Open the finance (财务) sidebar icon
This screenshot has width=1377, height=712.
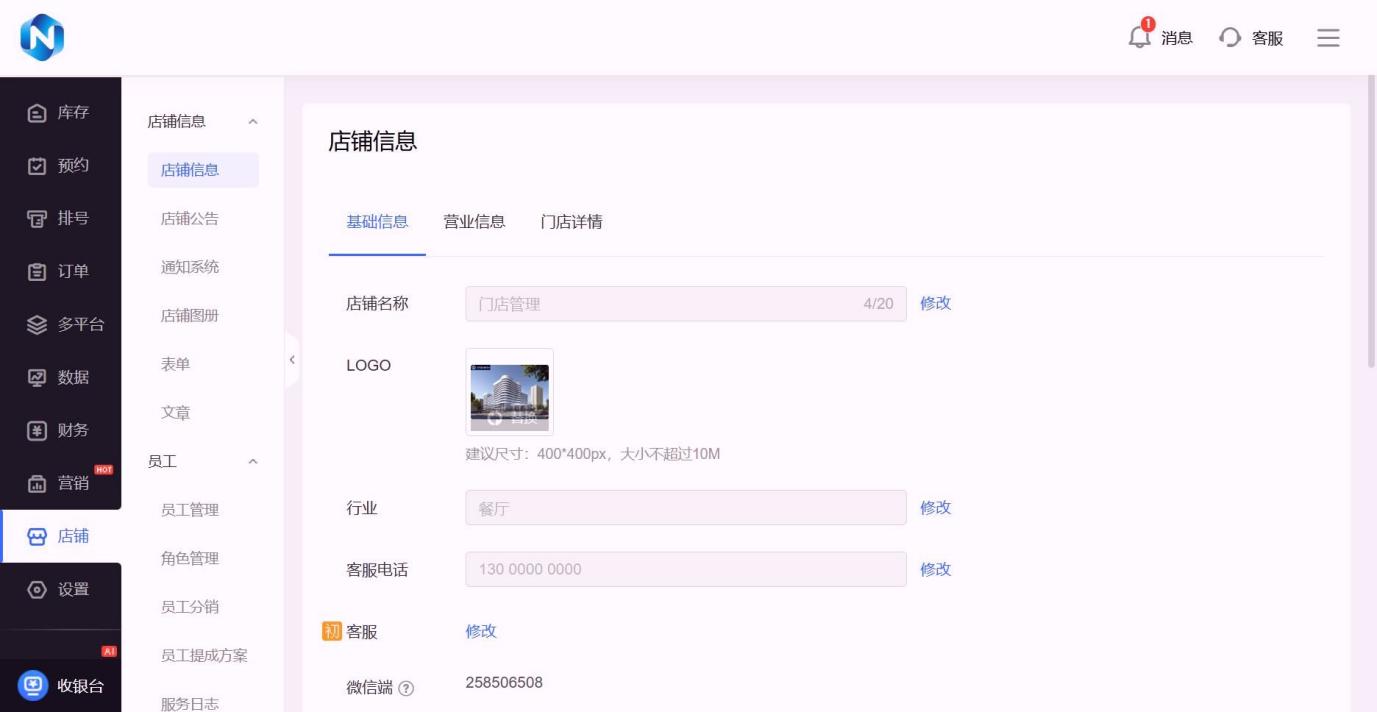(x=37, y=431)
